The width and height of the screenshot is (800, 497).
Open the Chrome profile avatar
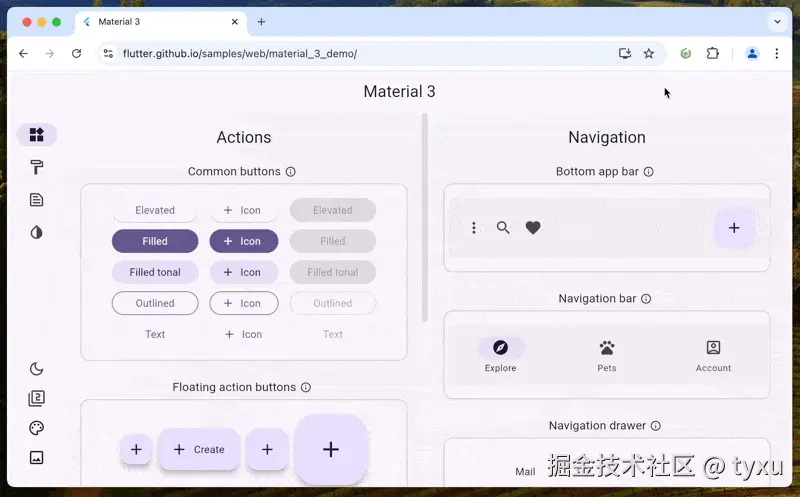[x=752, y=54]
